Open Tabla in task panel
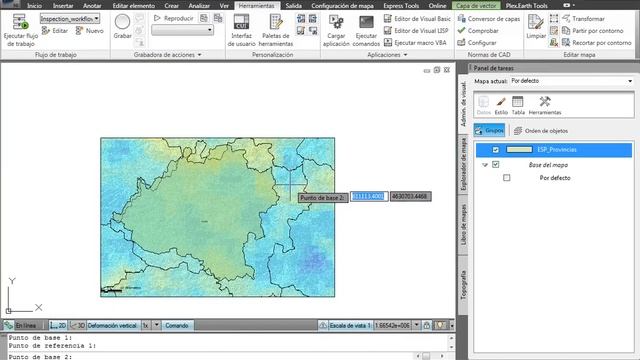 point(518,105)
